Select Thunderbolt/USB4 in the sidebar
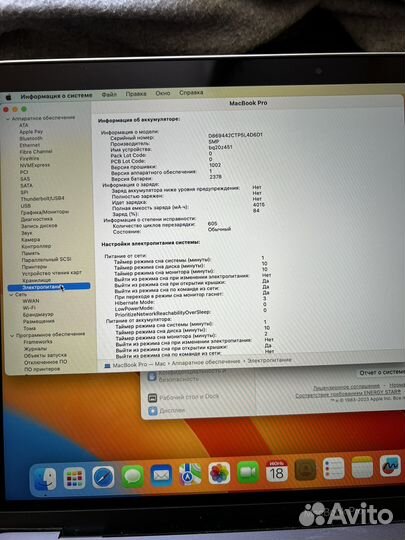 coord(42,199)
